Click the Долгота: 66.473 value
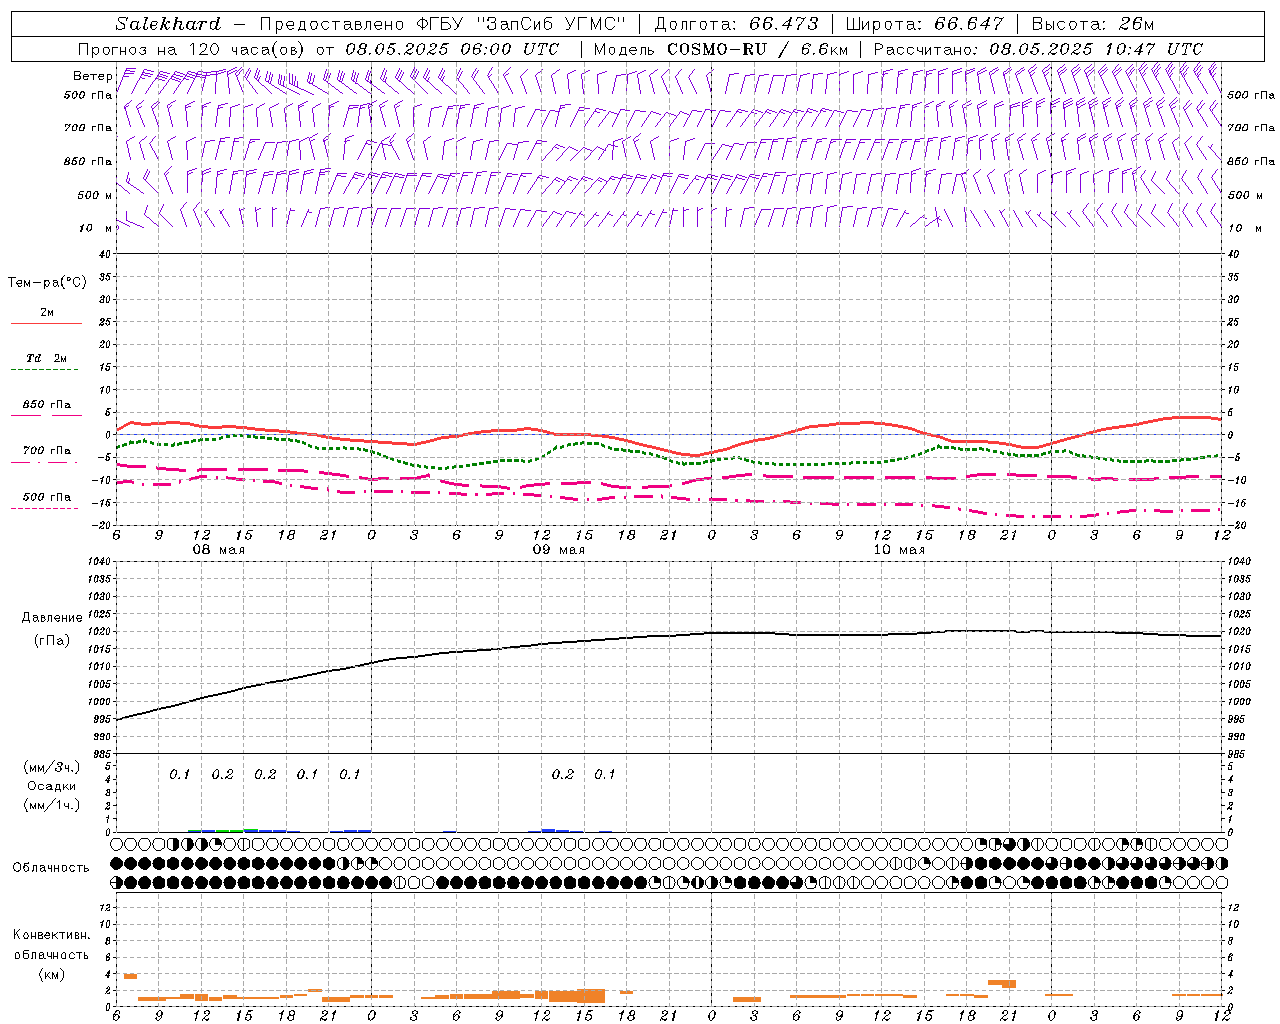This screenshot has width=1280, height=1024. pyautogui.click(x=736, y=24)
